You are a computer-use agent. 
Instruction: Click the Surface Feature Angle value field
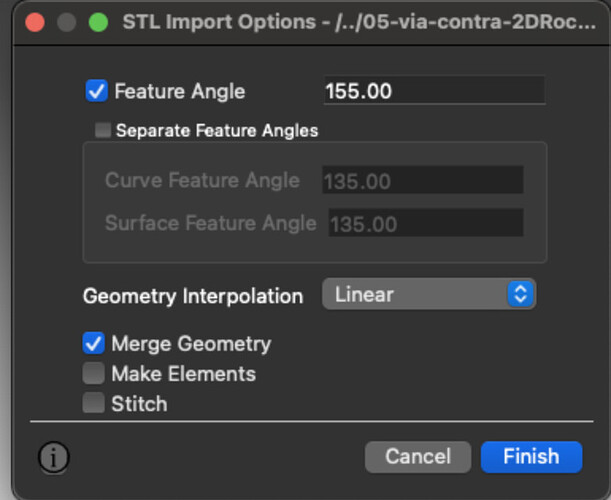426,223
